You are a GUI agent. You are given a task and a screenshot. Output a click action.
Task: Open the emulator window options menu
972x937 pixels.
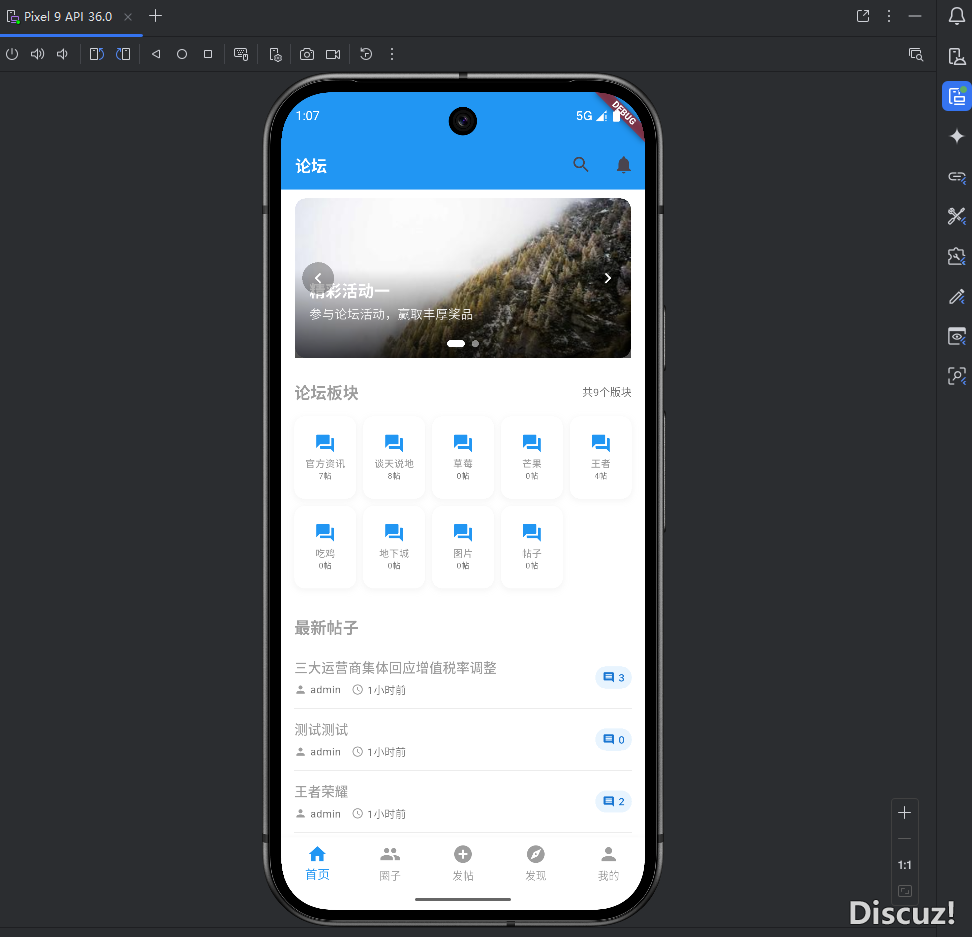pyautogui.click(x=889, y=16)
